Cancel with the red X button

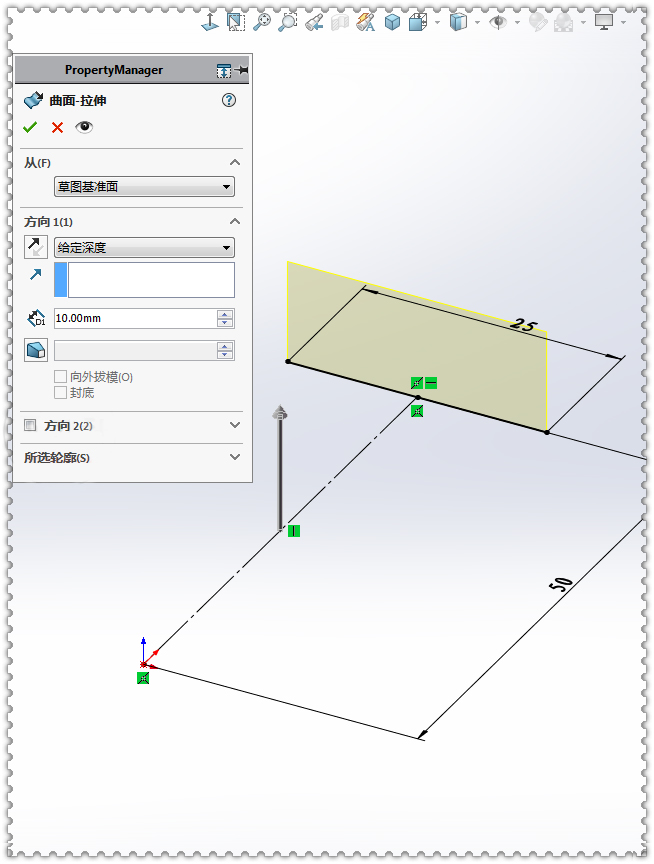coord(57,128)
